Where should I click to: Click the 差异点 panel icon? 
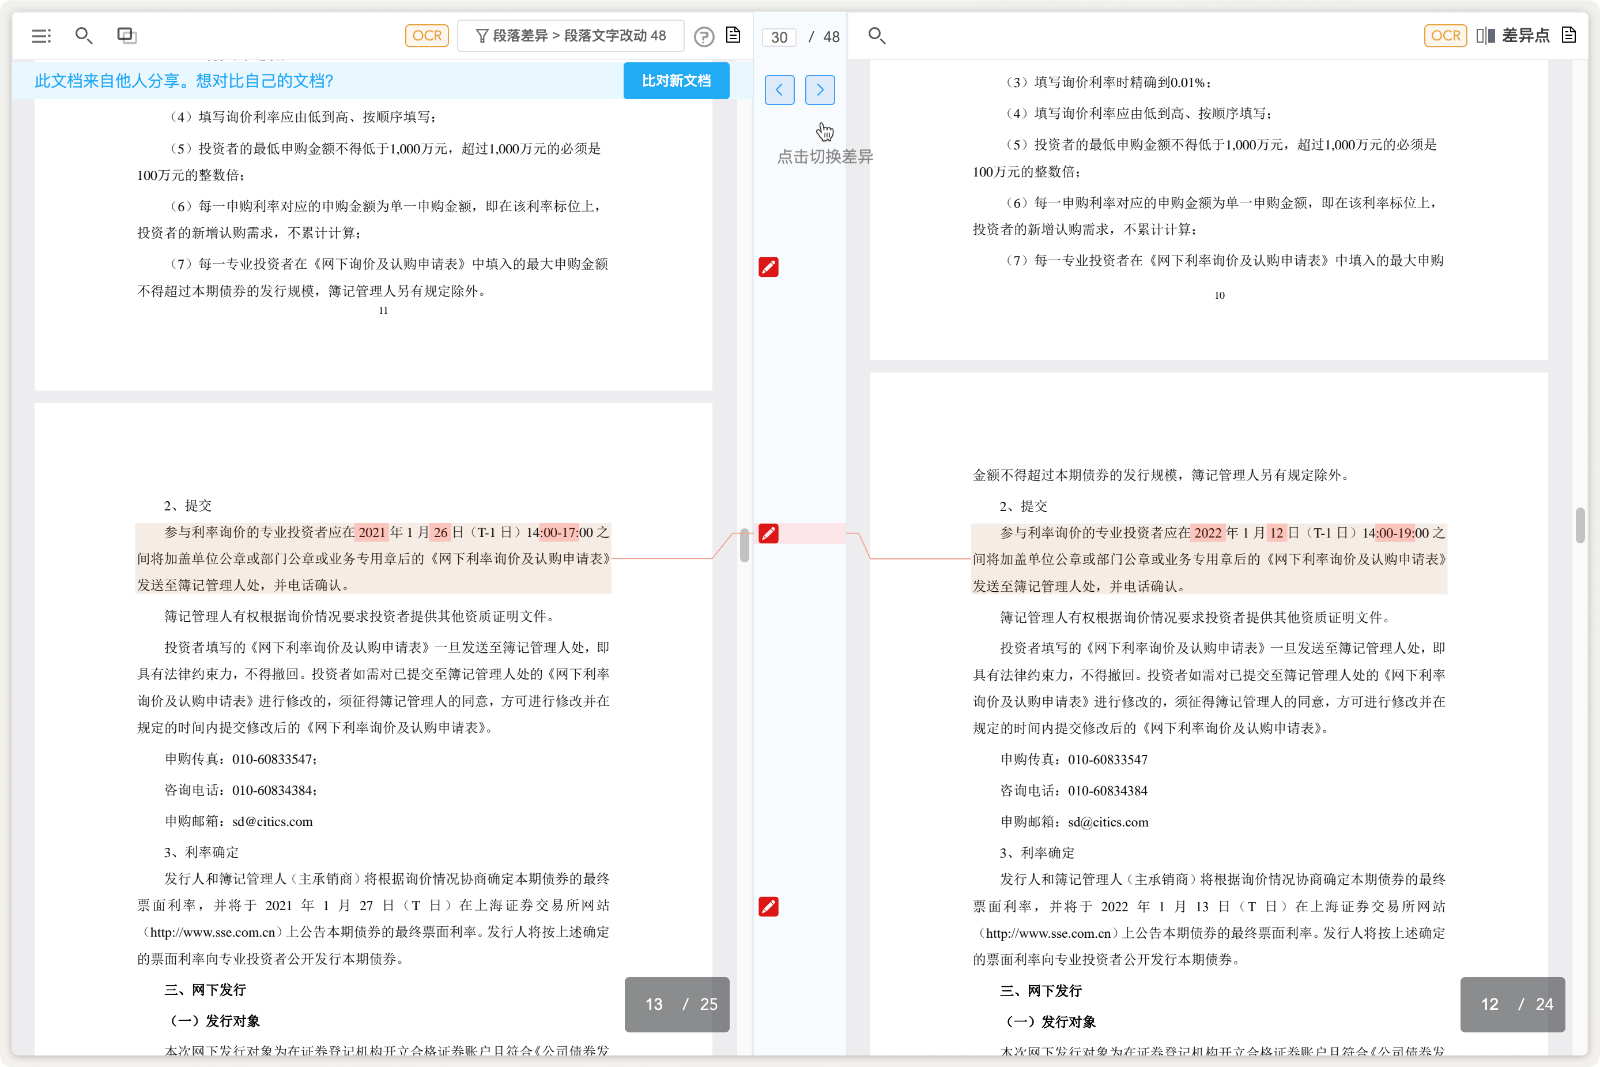point(1485,34)
